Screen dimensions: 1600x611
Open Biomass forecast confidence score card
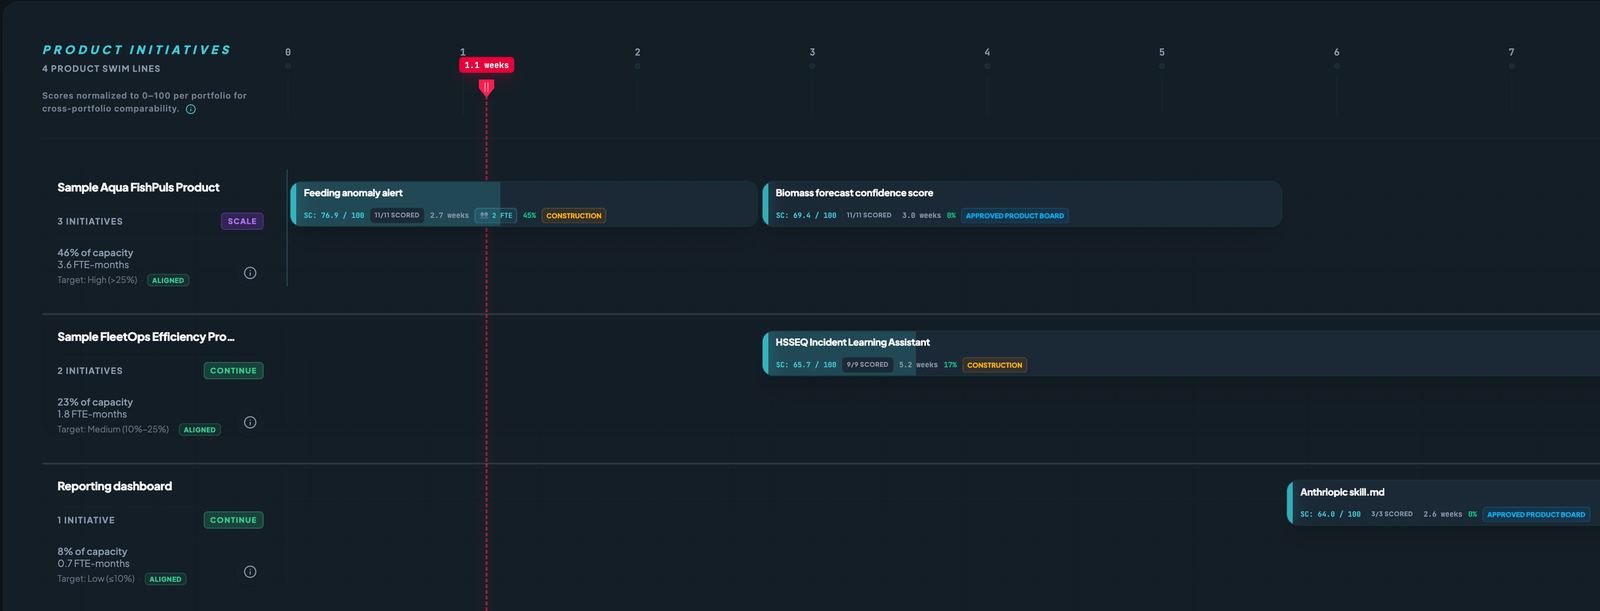tap(1022, 204)
